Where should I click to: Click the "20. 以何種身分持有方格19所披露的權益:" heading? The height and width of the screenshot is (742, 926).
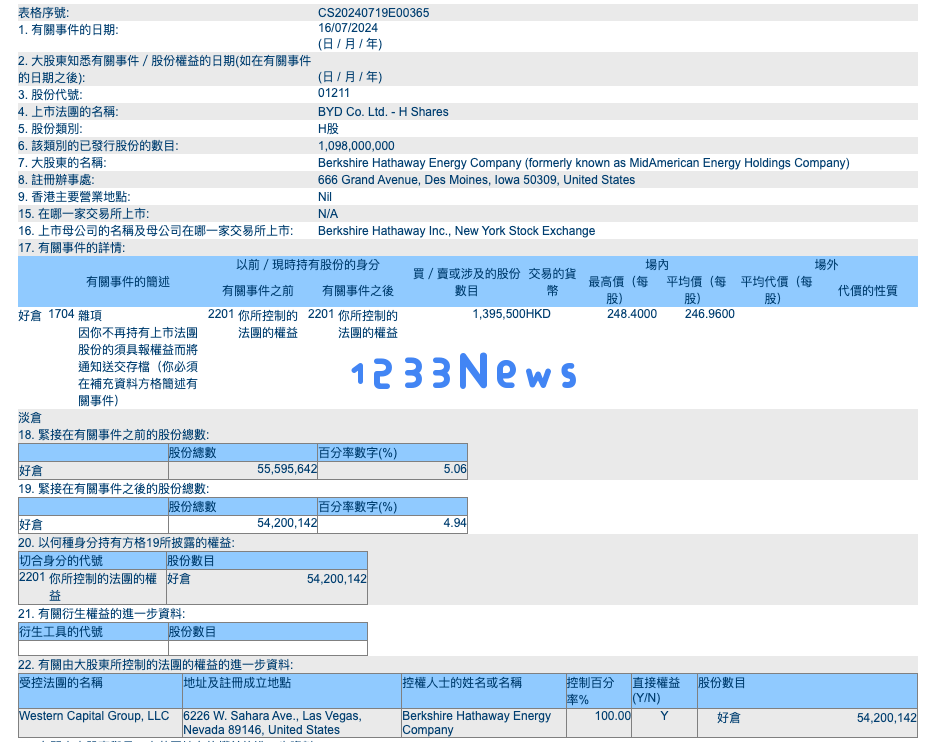tap(126, 543)
